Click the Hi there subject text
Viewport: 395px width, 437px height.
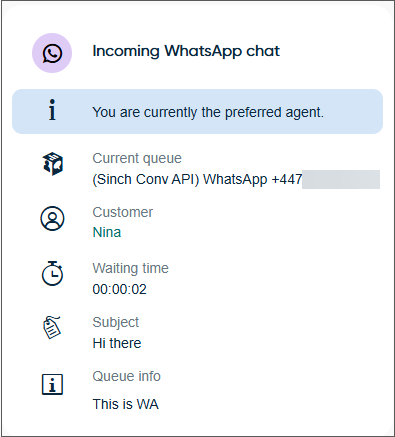click(117, 343)
